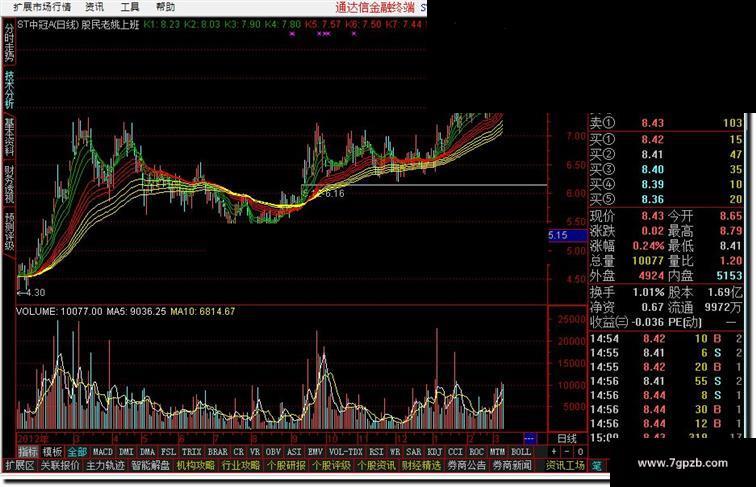Click the VOLUME: 10077.00 label

click(x=59, y=311)
